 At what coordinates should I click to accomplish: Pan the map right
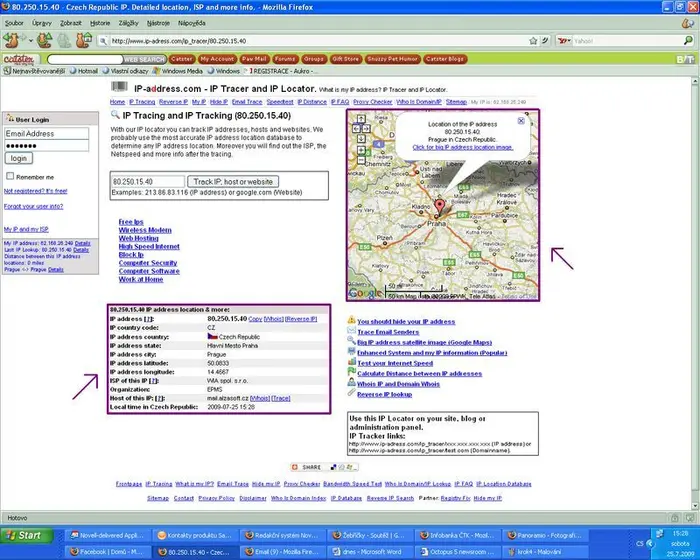coord(366,129)
